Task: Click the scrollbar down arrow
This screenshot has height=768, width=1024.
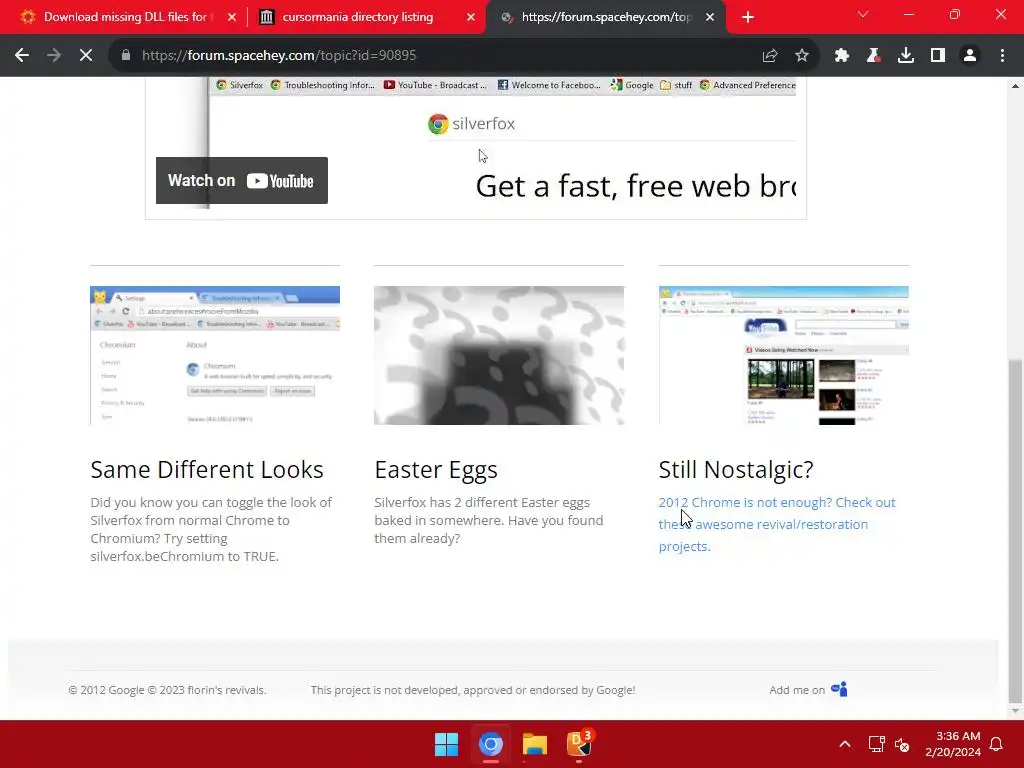Action: (1015, 711)
